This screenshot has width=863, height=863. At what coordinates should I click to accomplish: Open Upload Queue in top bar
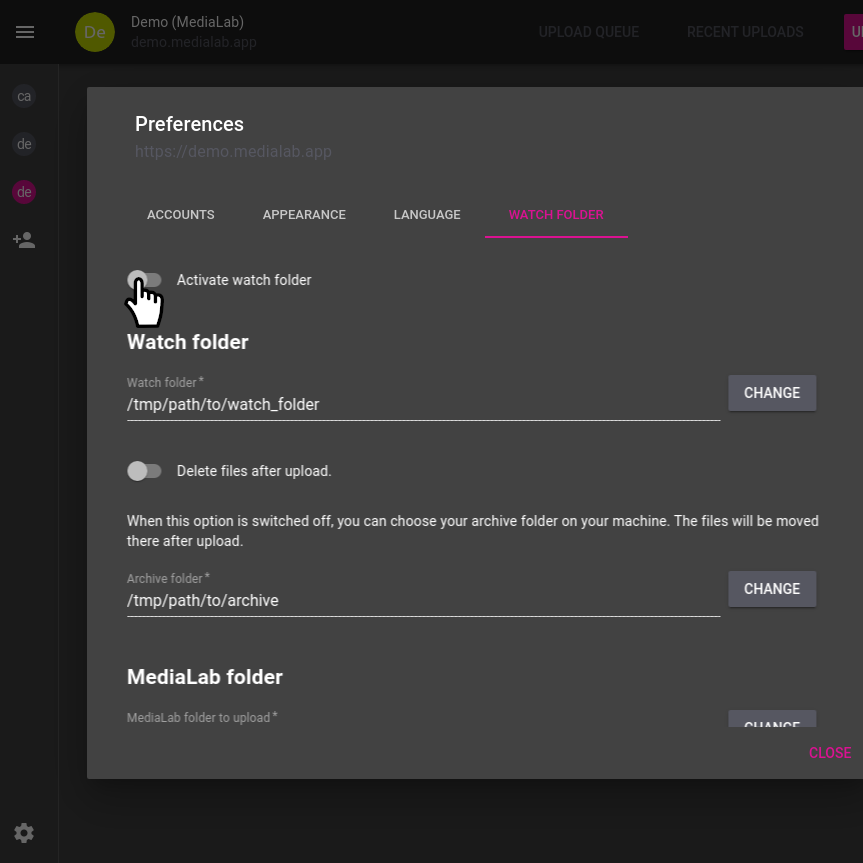coord(588,32)
